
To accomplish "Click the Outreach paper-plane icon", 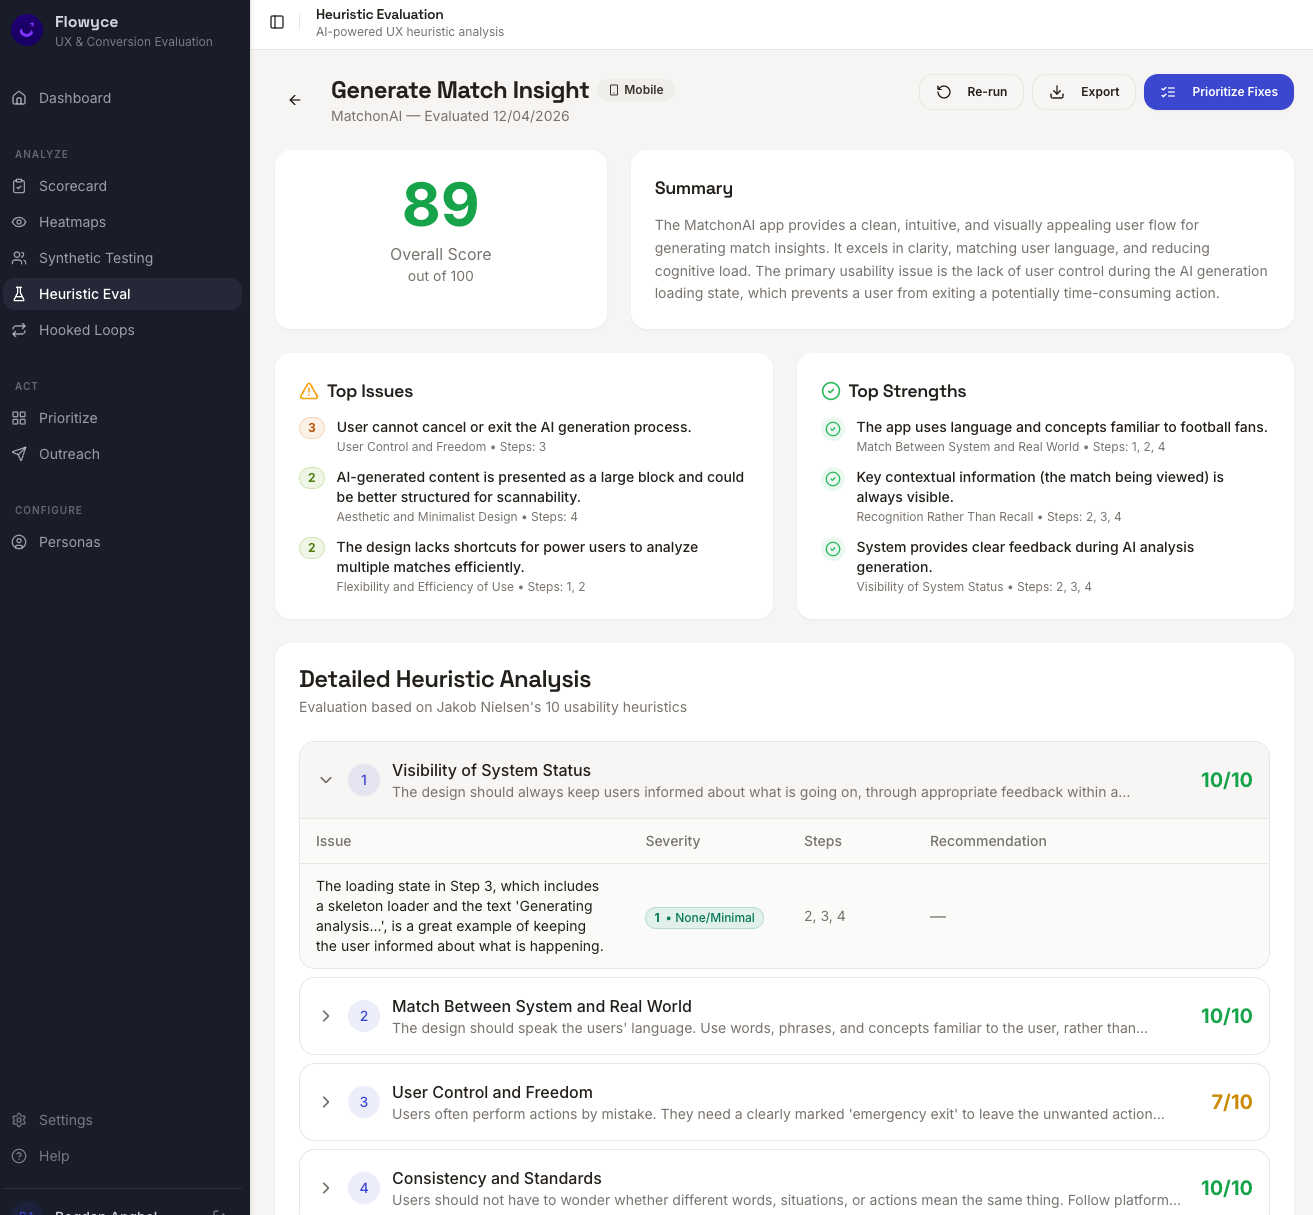I will coord(19,454).
